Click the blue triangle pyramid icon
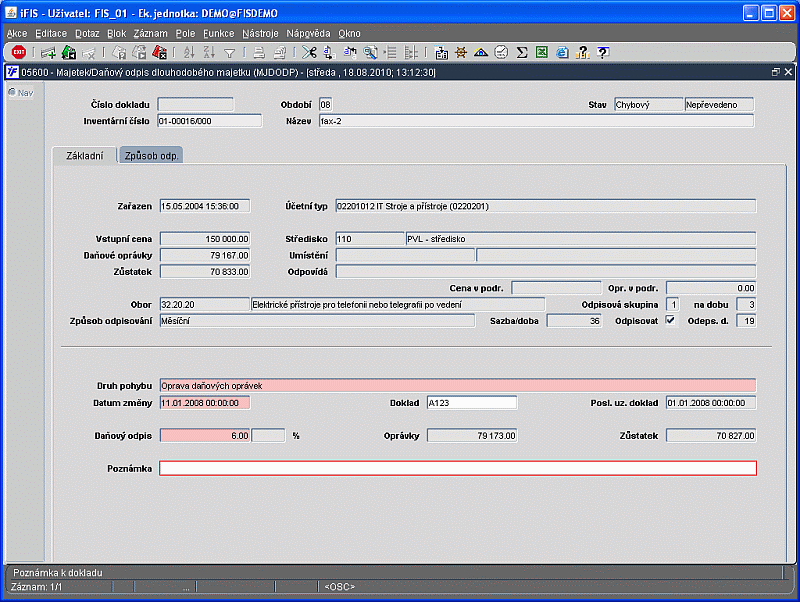The width and height of the screenshot is (800, 602). 481,52
